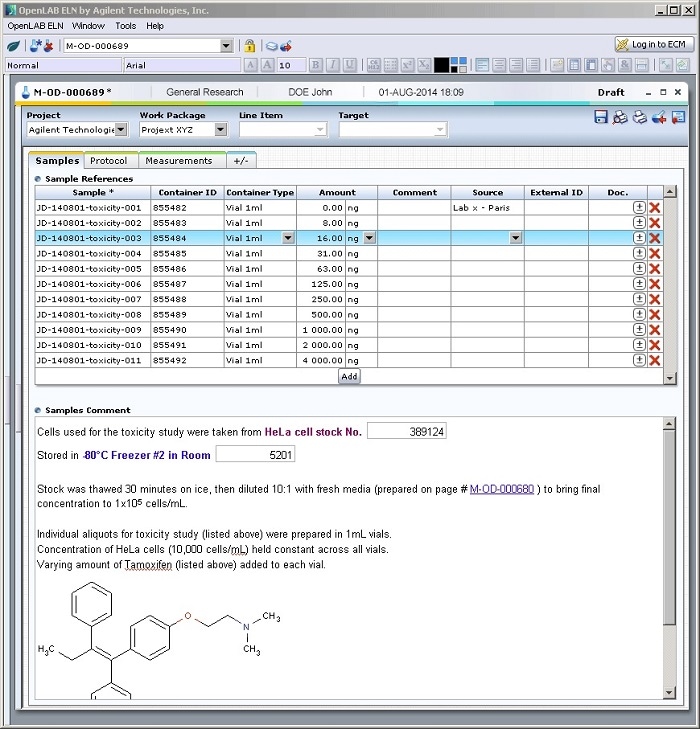
Task: Click the save icon in the experiment header
Action: (601, 118)
